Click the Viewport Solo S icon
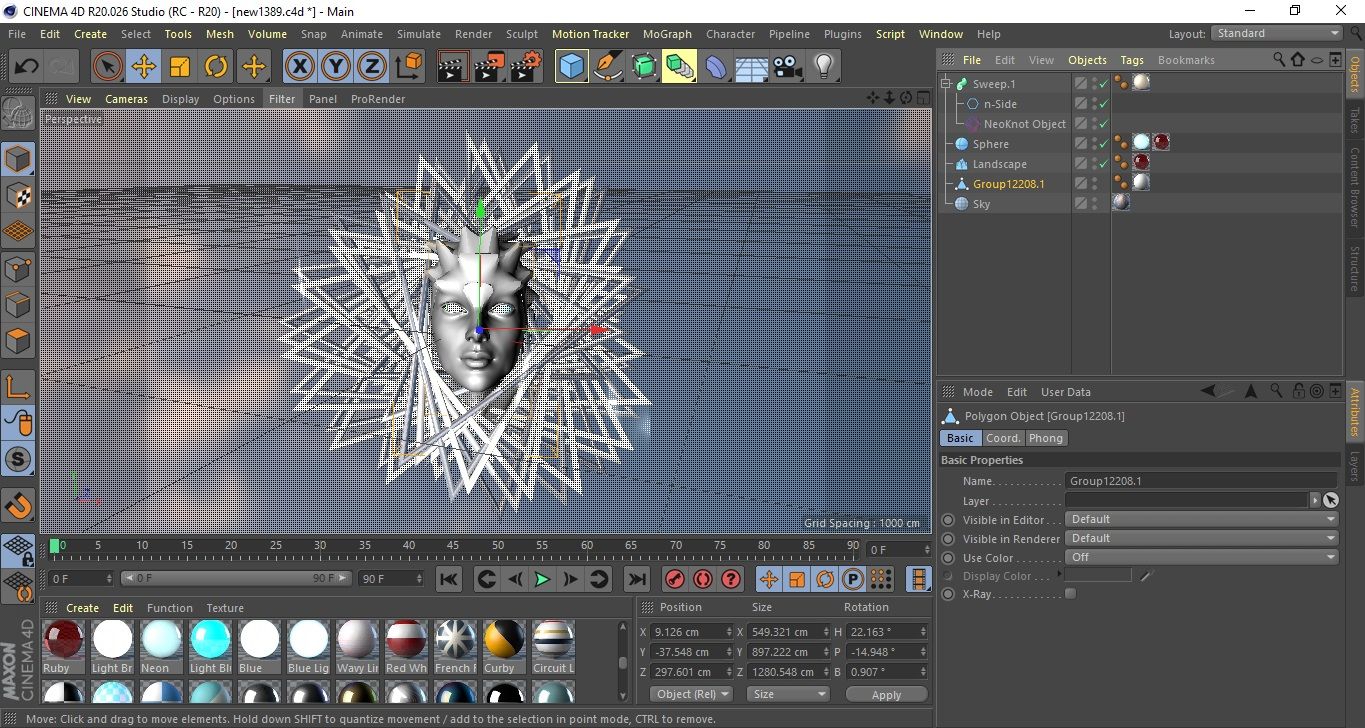 tap(18, 460)
